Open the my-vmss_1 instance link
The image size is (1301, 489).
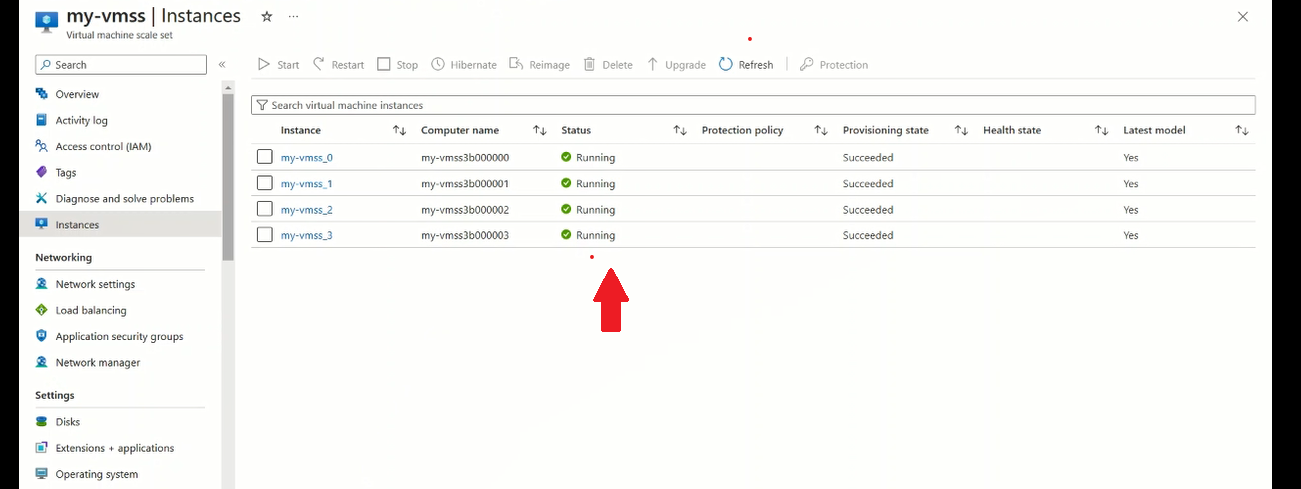(x=306, y=183)
